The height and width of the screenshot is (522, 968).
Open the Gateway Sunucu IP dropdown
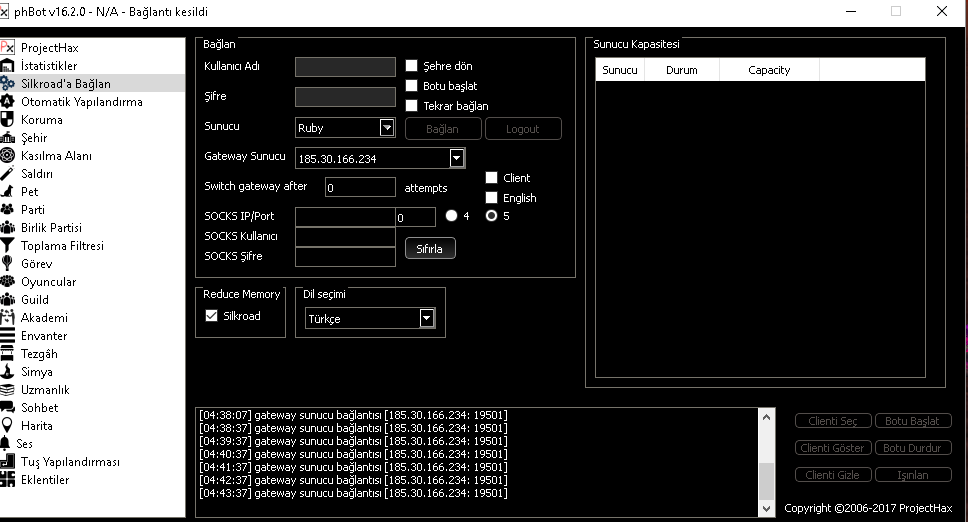(457, 158)
